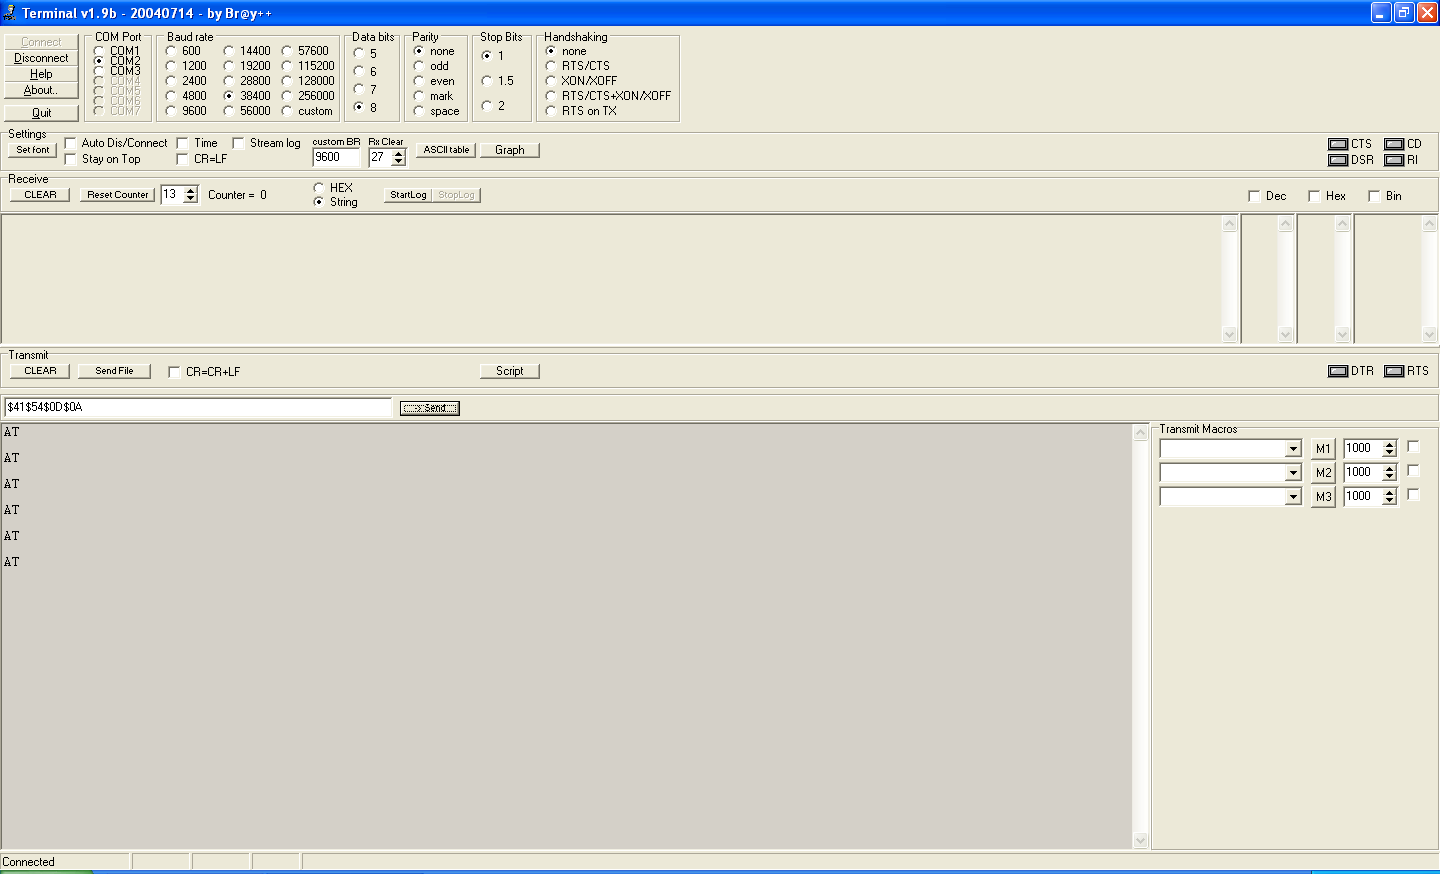Enable the Stream log checkbox
1440x874 pixels.
pos(239,143)
